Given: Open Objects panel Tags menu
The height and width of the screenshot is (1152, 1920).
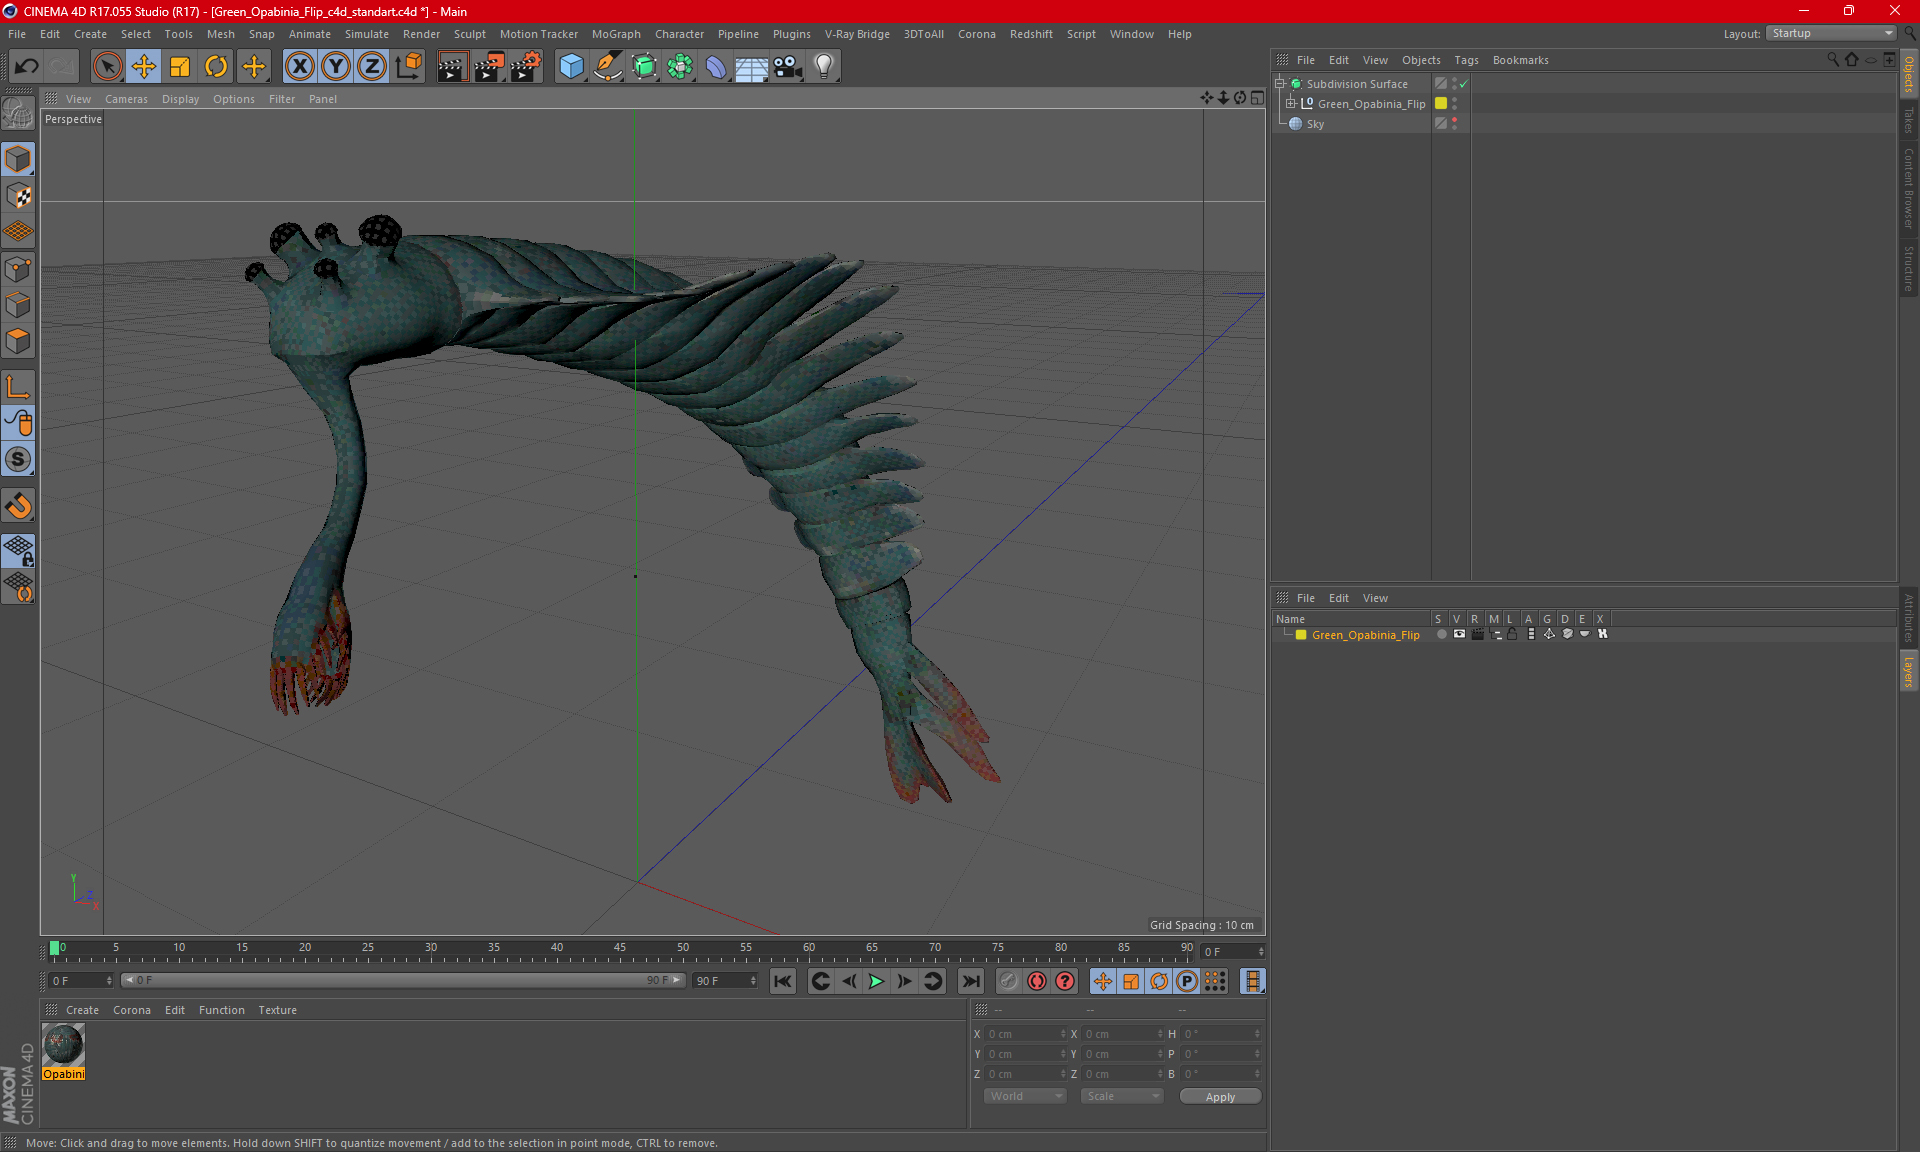Looking at the screenshot, I should (x=1466, y=60).
